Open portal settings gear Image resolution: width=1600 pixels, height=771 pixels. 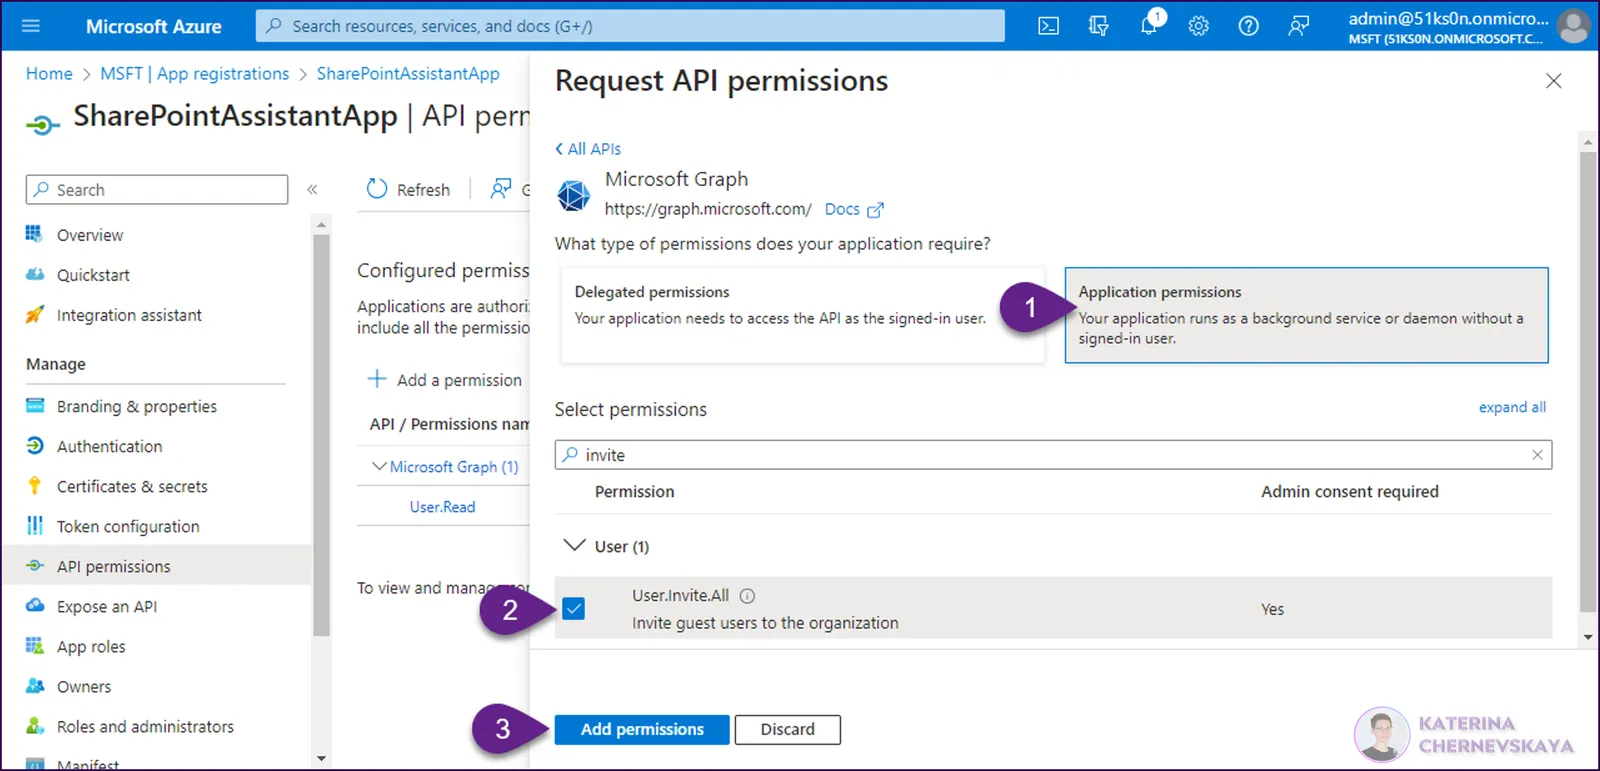coord(1198,26)
